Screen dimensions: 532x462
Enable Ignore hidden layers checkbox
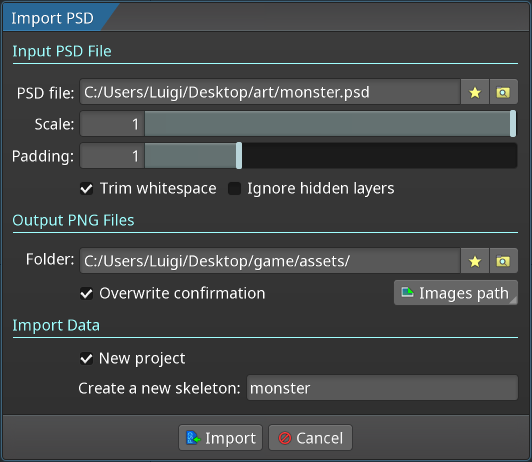pos(234,188)
